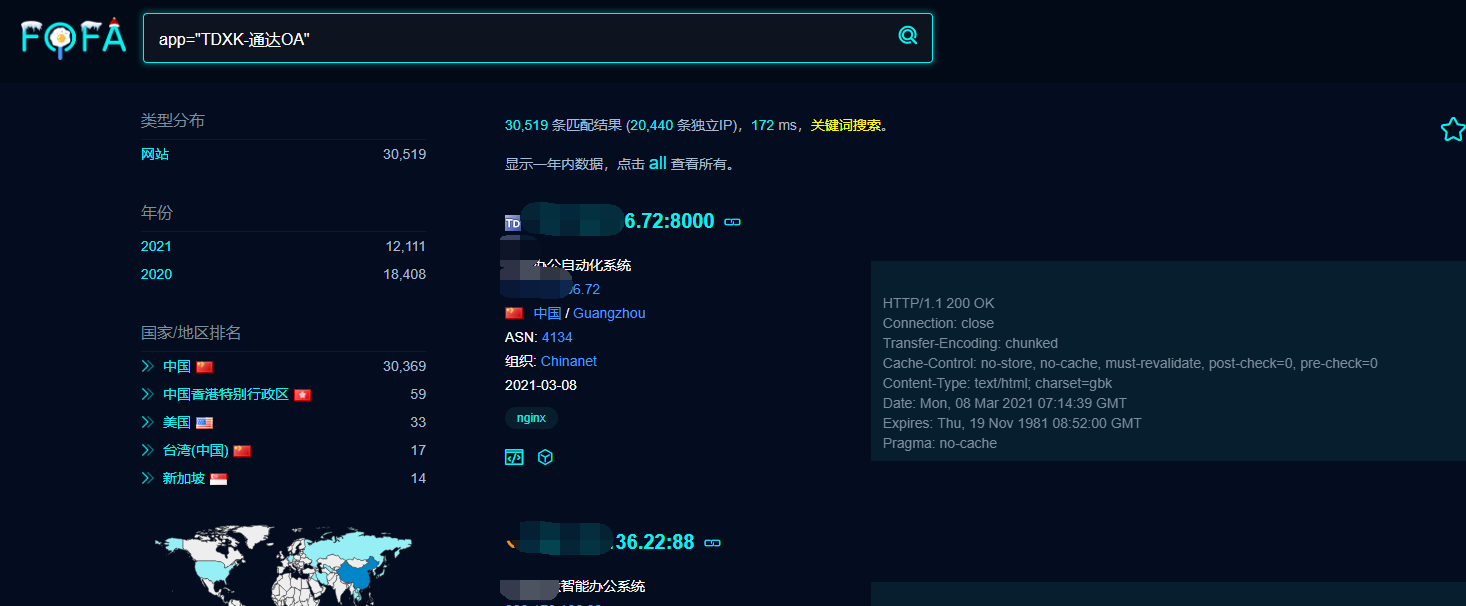Image resolution: width=1466 pixels, height=606 pixels.
Task: Click the nginx tag
Action: tap(531, 418)
